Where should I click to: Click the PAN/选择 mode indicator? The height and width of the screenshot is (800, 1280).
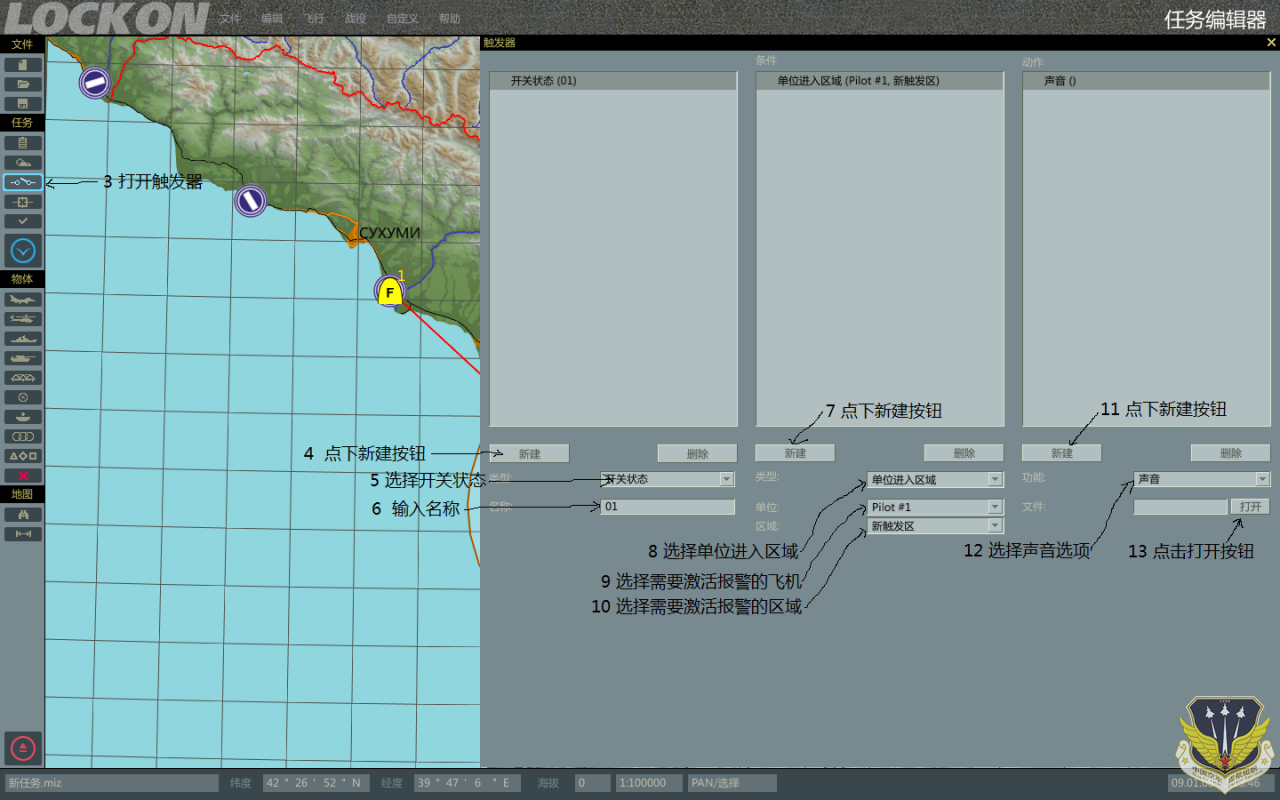(x=732, y=783)
